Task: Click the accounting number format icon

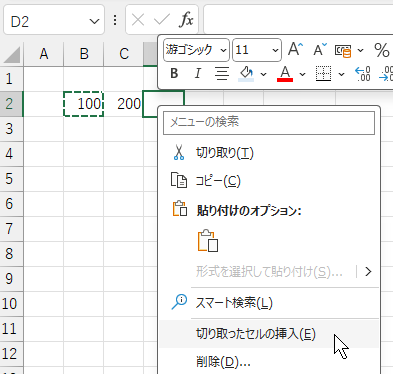Action: (x=343, y=51)
